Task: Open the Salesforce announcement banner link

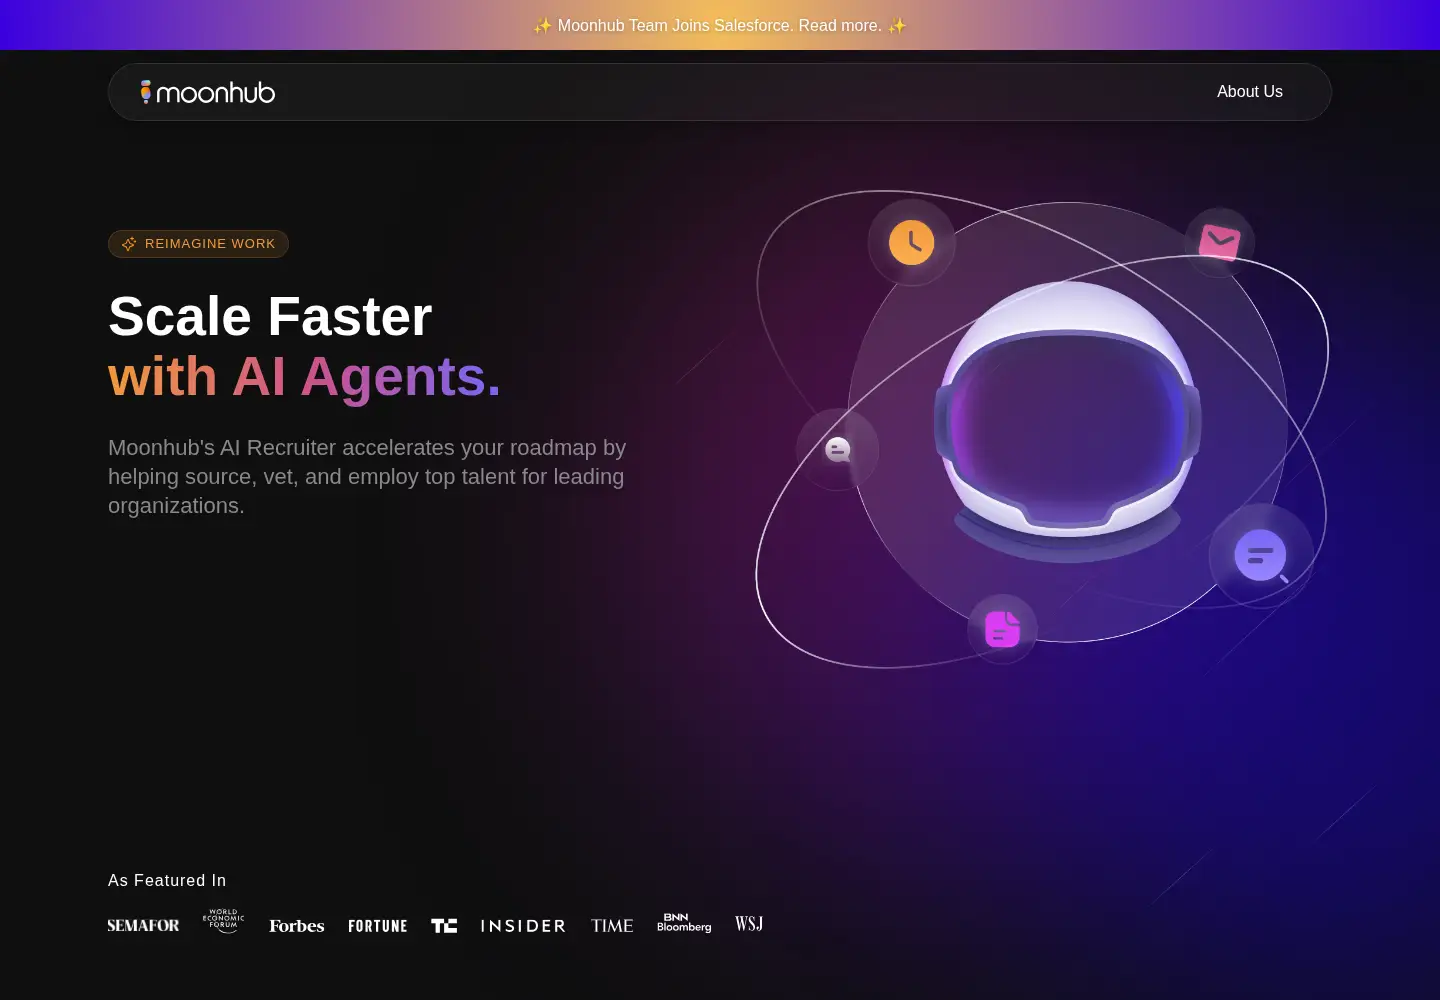Action: click(720, 25)
